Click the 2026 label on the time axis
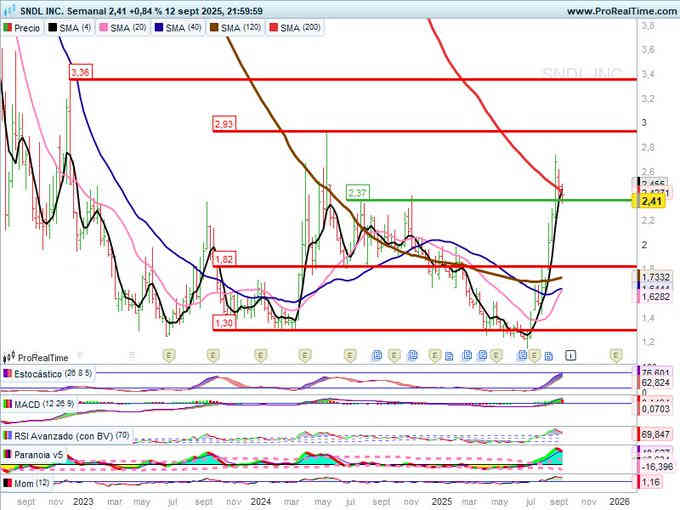 (619, 501)
